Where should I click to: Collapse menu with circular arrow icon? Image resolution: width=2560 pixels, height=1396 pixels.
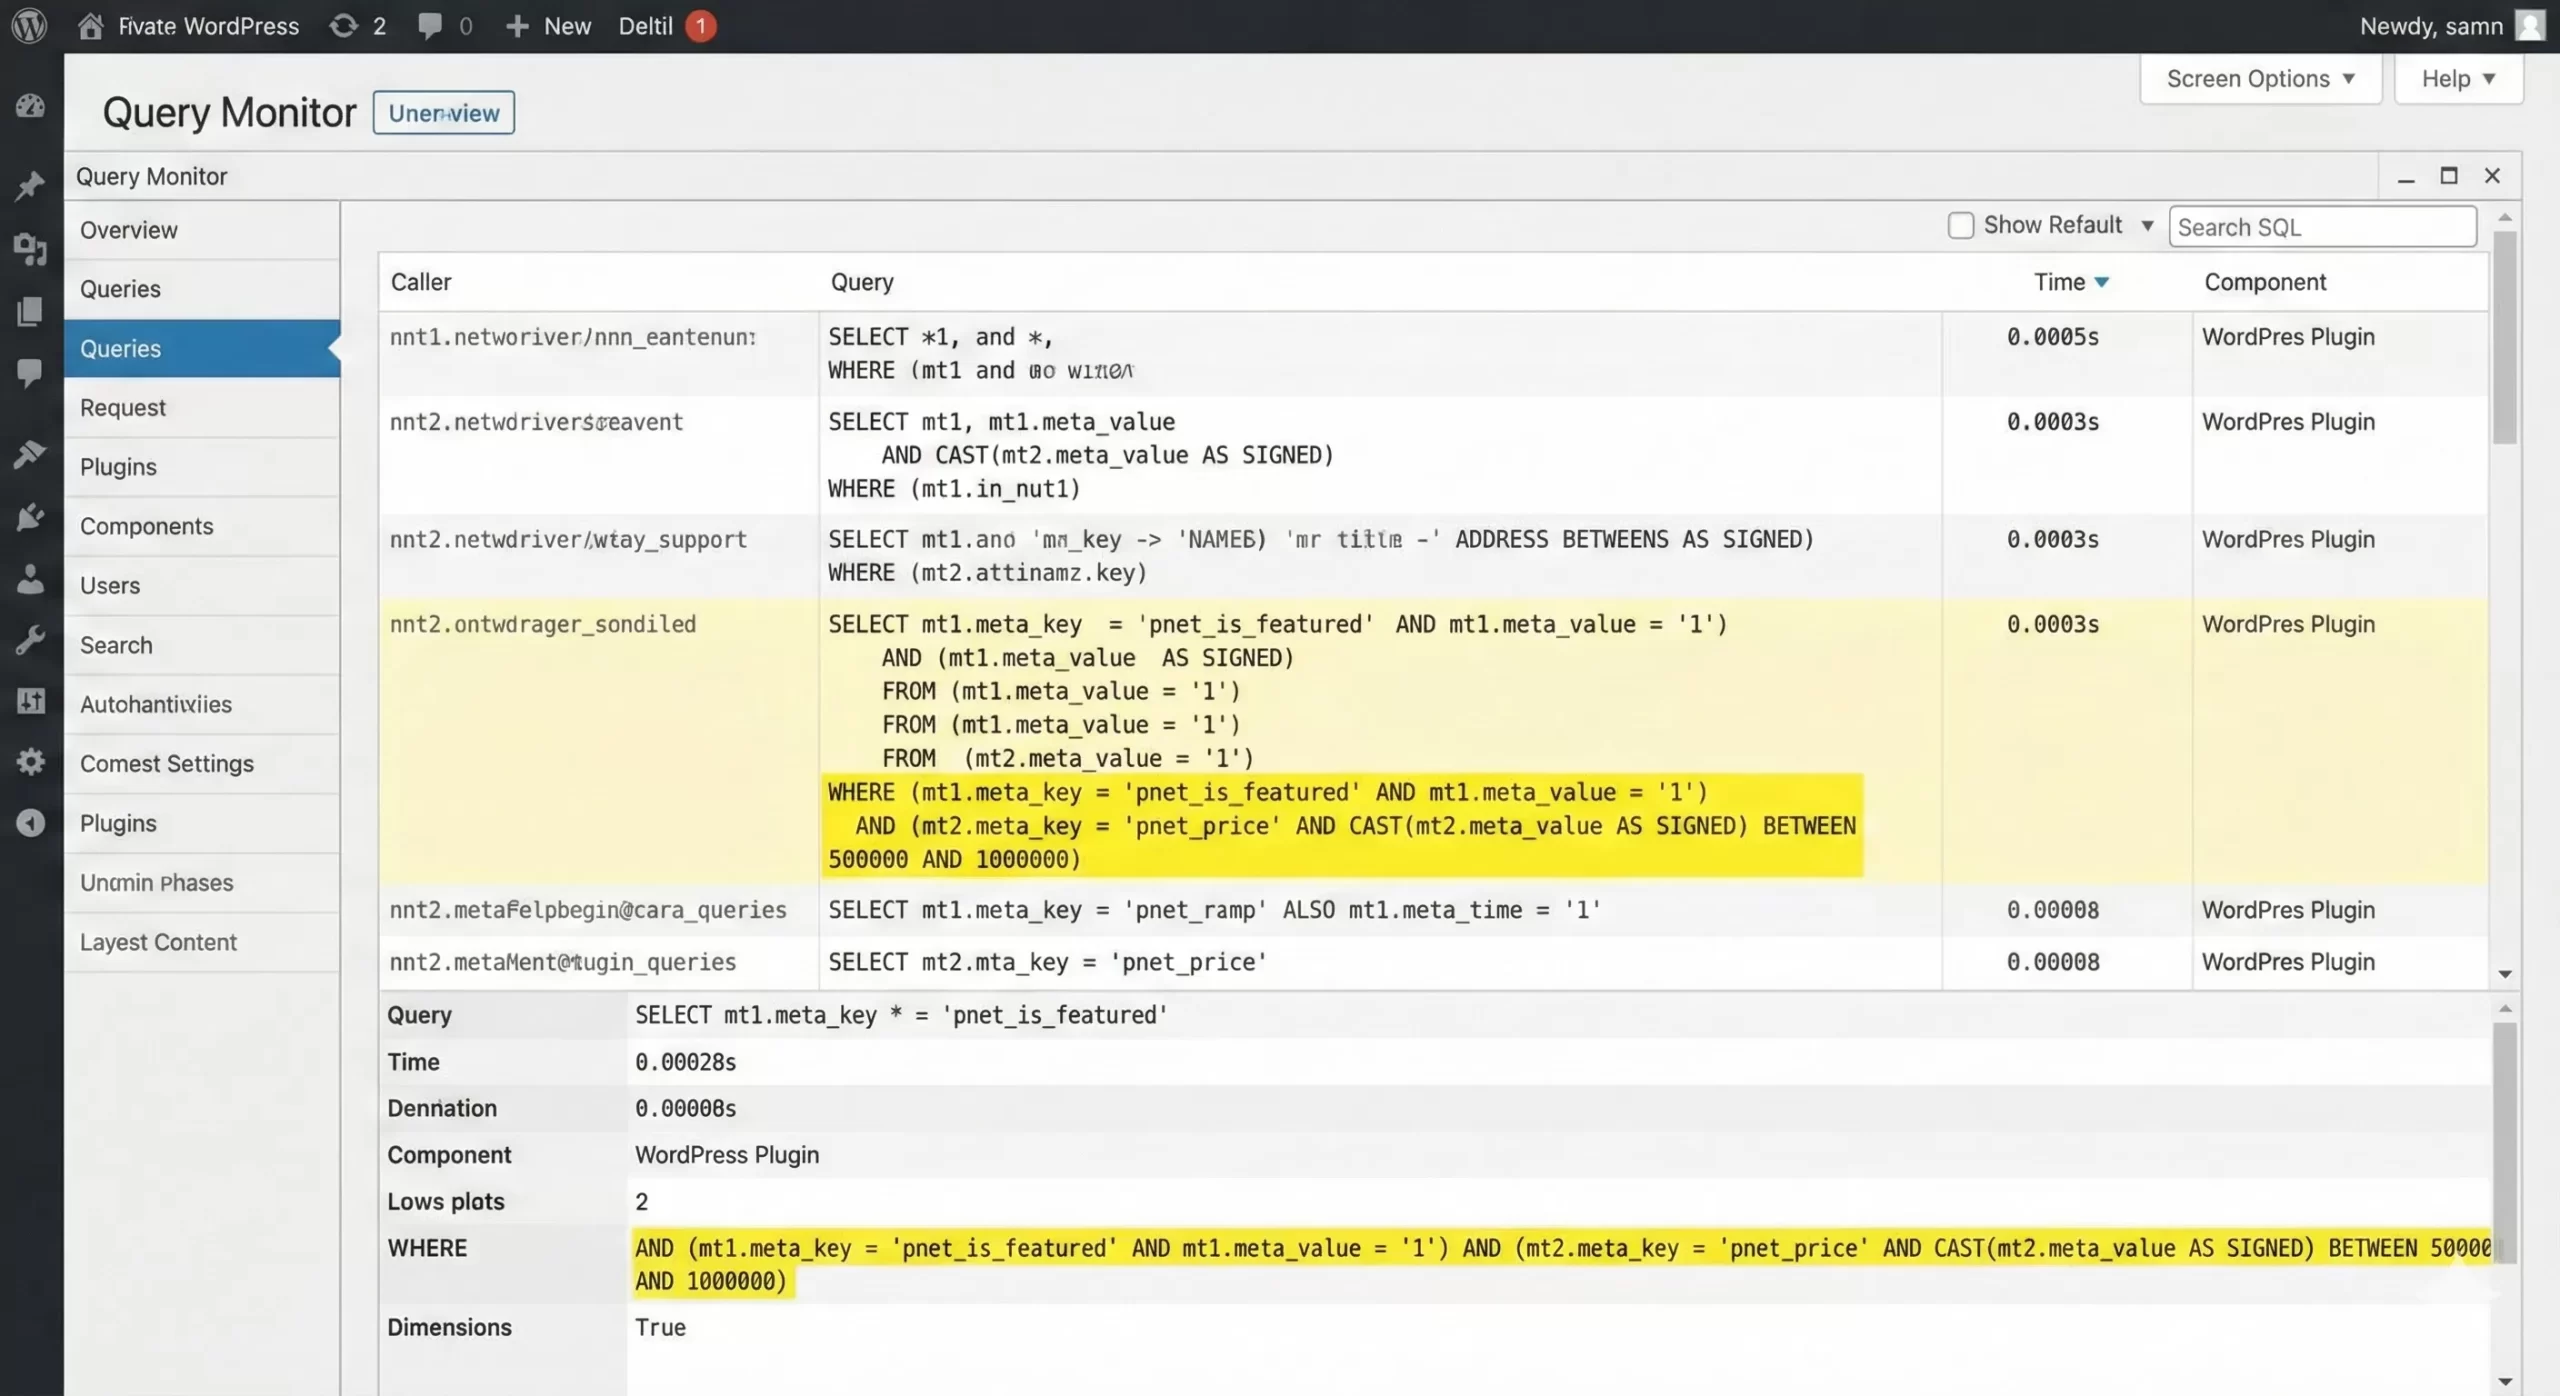coord(30,823)
